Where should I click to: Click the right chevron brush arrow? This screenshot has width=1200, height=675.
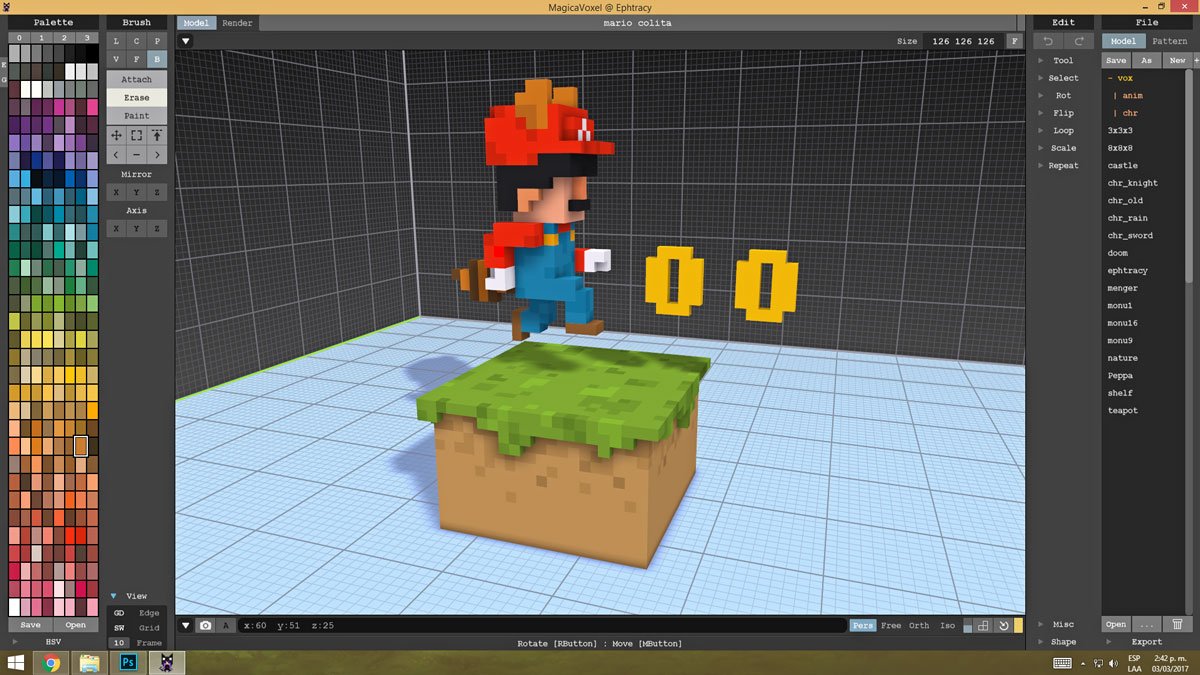[157, 155]
